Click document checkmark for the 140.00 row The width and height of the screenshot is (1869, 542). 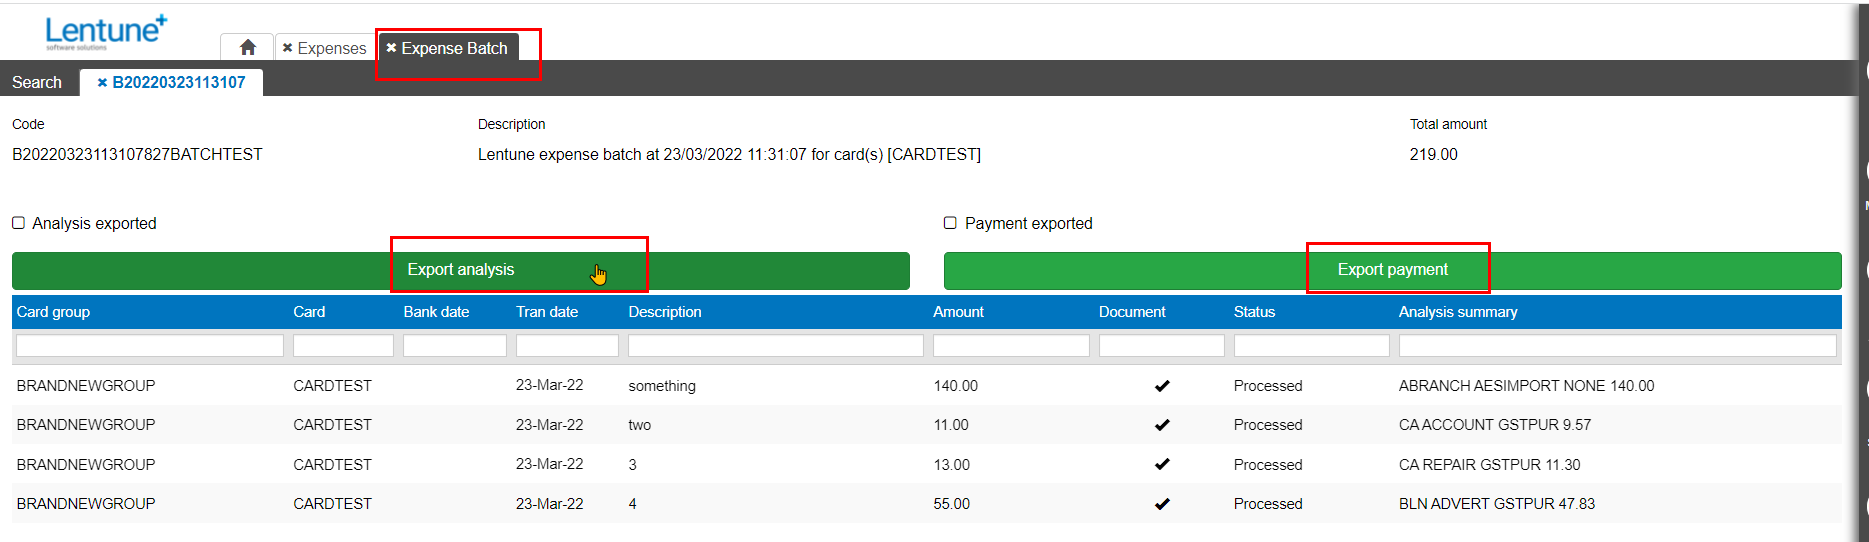1162,386
